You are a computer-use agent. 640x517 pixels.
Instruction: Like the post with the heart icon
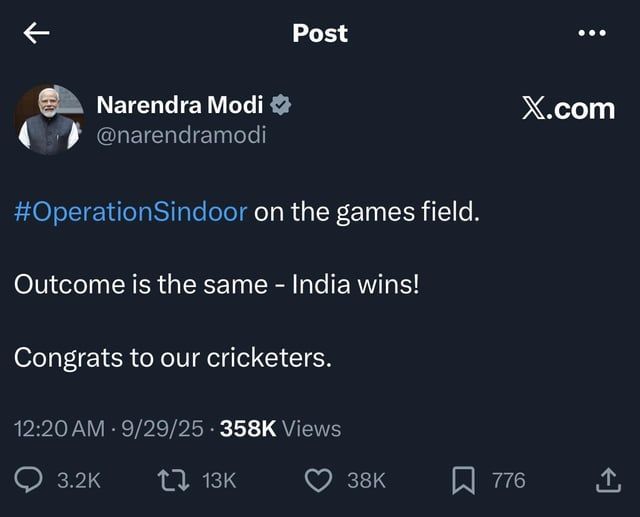[318, 480]
